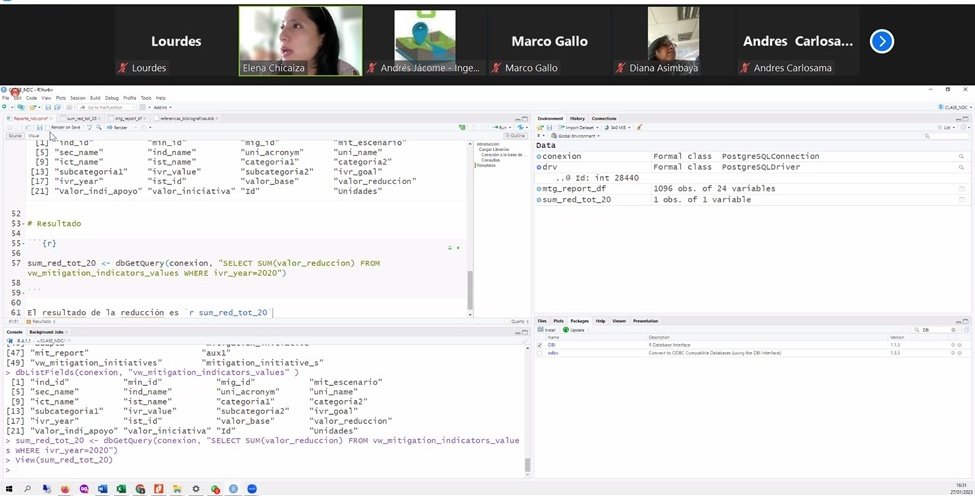Uncheck the DBI package checkbox
975x496 pixels.
pos(540,345)
